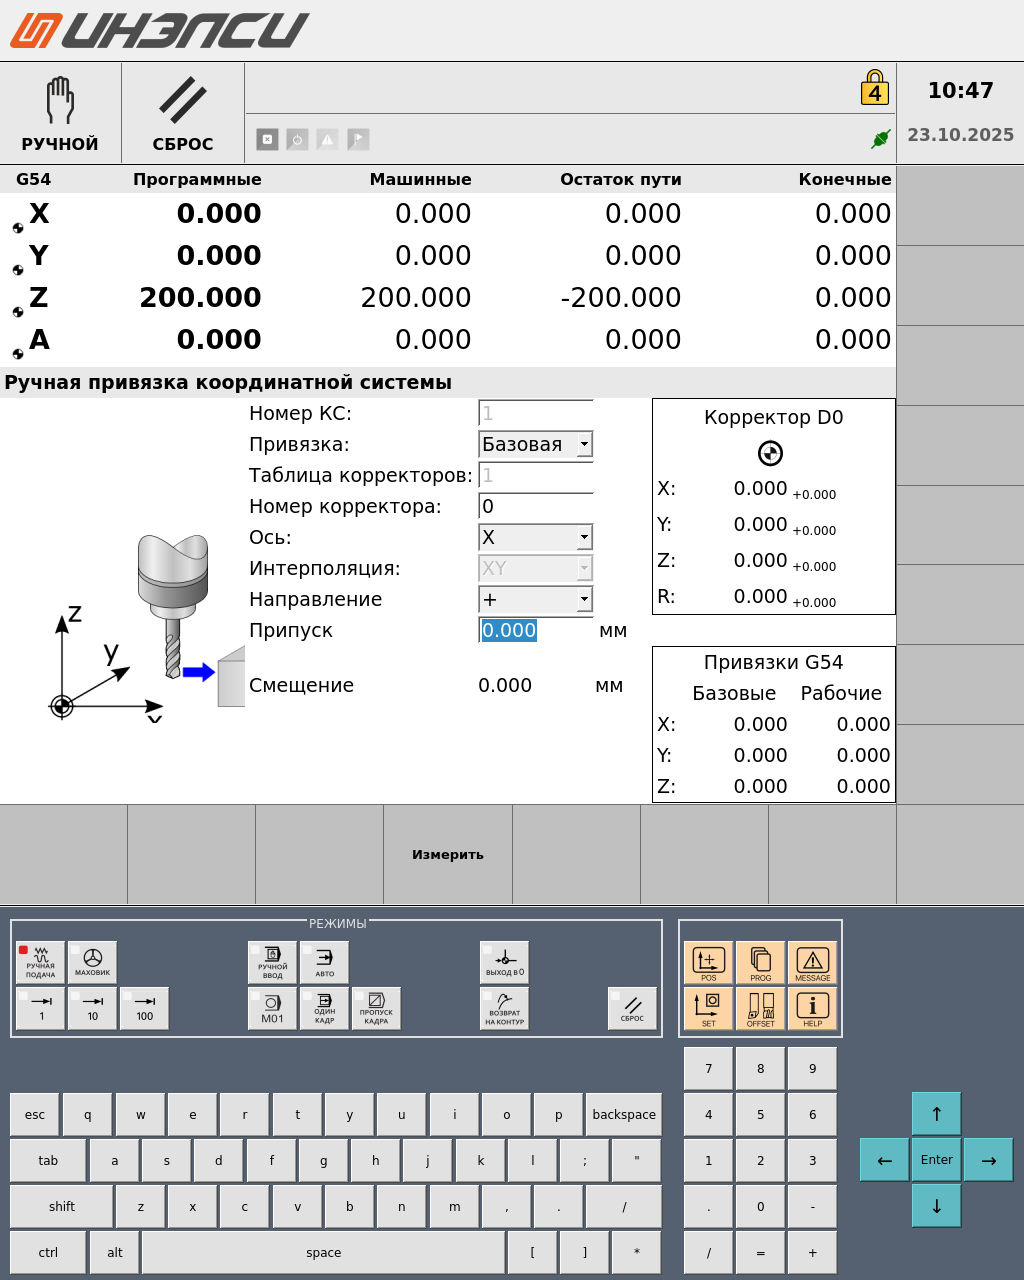
Task: Click the POS screen icon
Action: click(x=709, y=963)
